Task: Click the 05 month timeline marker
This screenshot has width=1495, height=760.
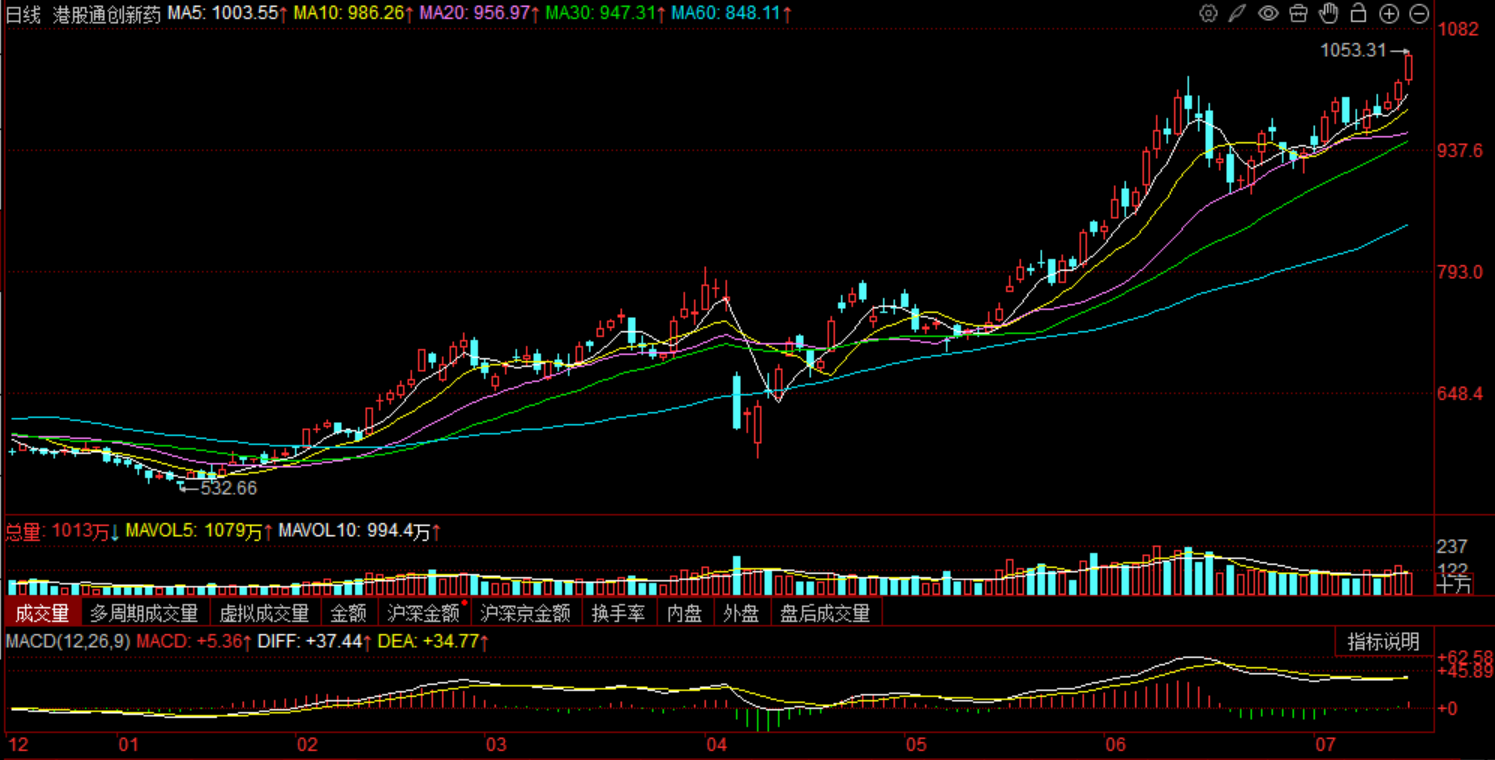Action: point(915,745)
